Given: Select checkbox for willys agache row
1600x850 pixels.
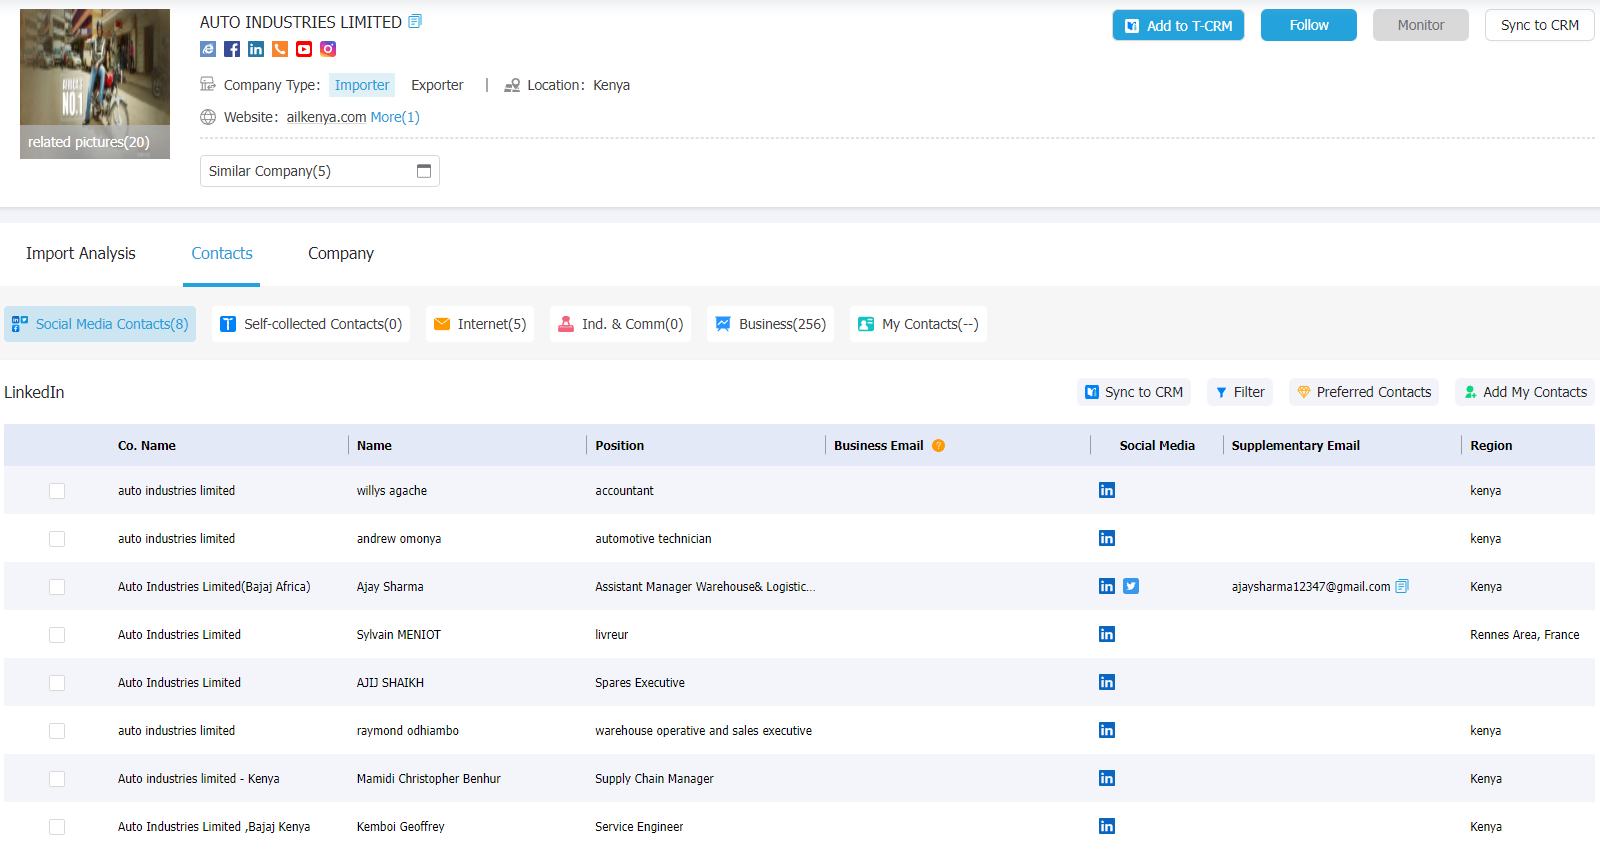Looking at the screenshot, I should tap(57, 491).
